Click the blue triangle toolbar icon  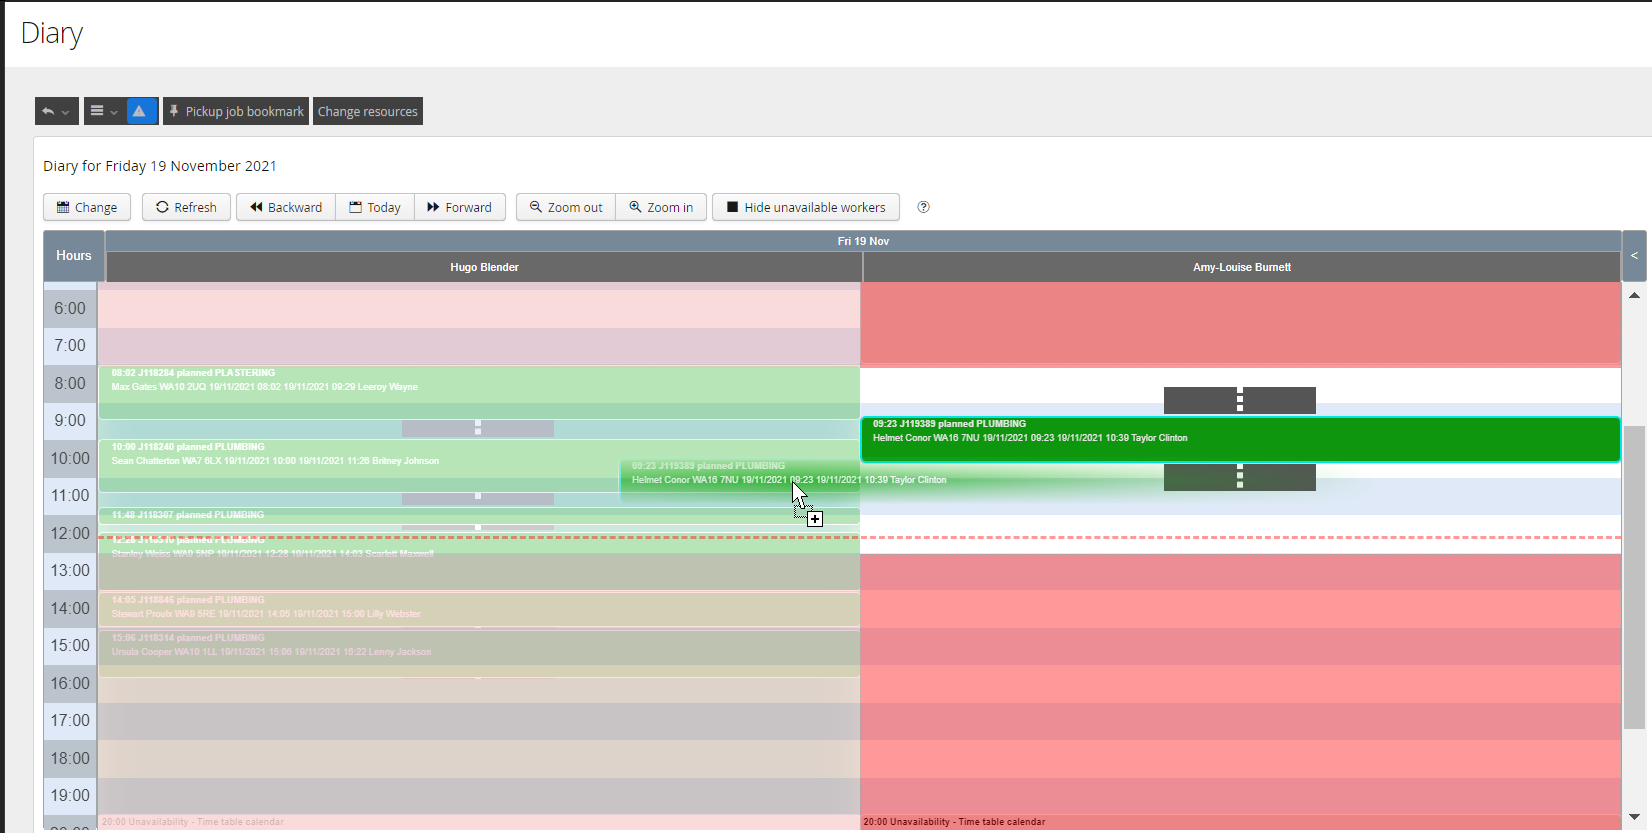140,111
